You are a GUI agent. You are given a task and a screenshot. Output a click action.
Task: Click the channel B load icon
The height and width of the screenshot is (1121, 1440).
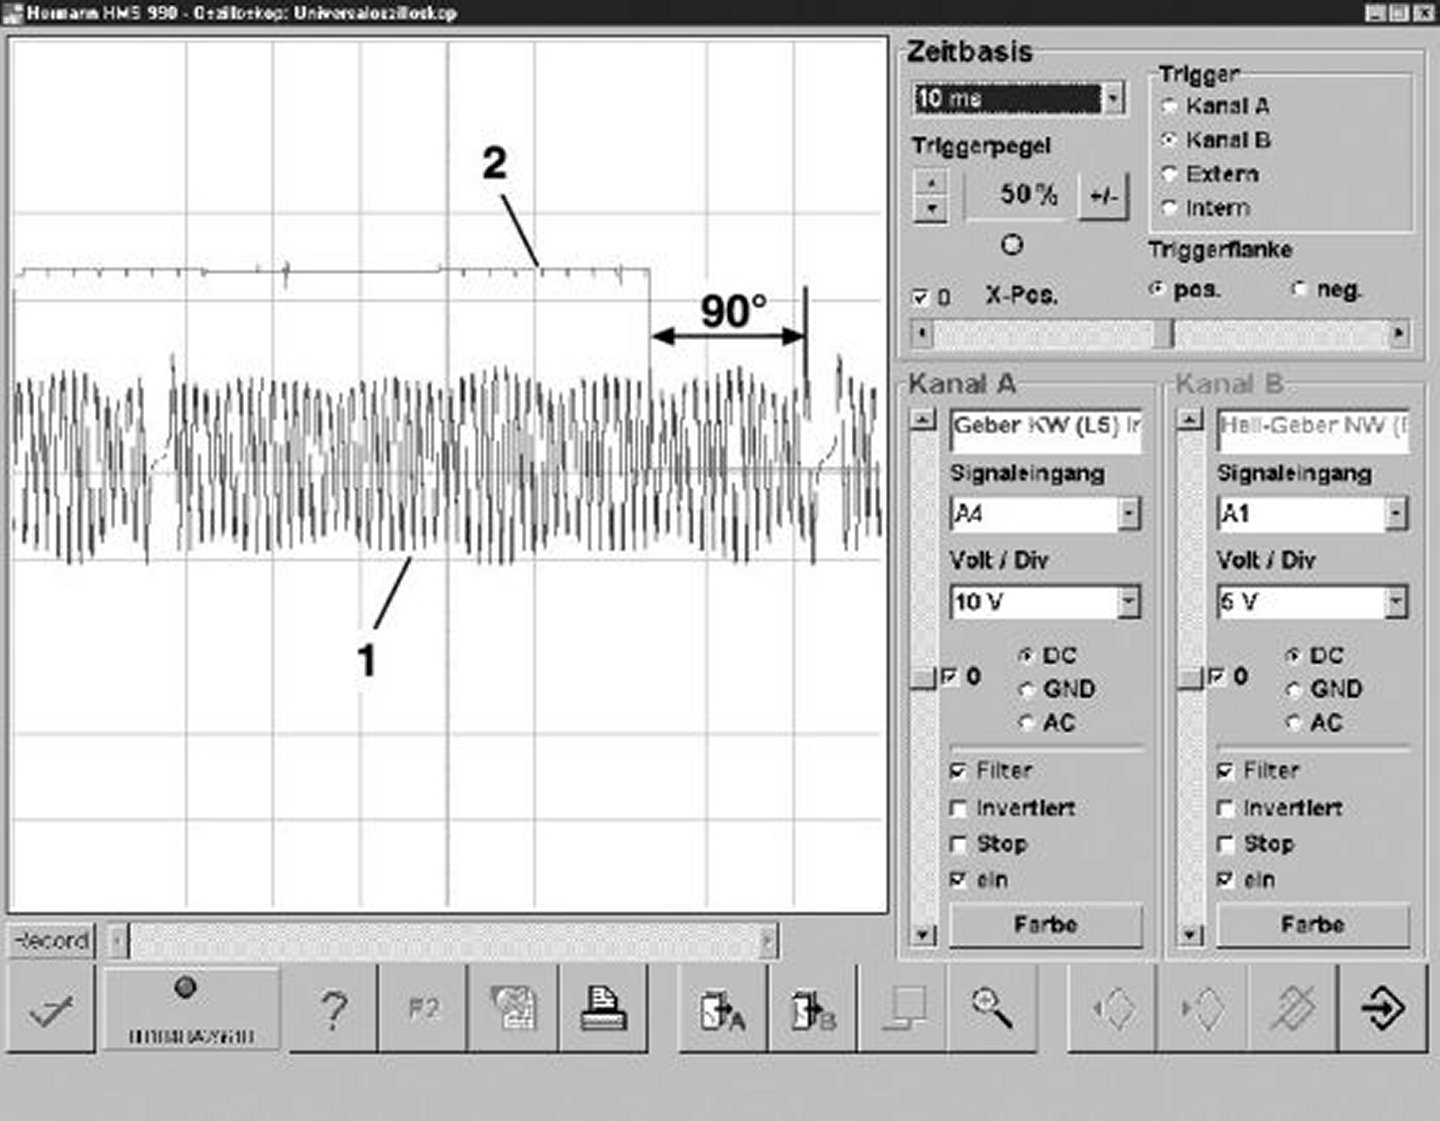point(812,1009)
